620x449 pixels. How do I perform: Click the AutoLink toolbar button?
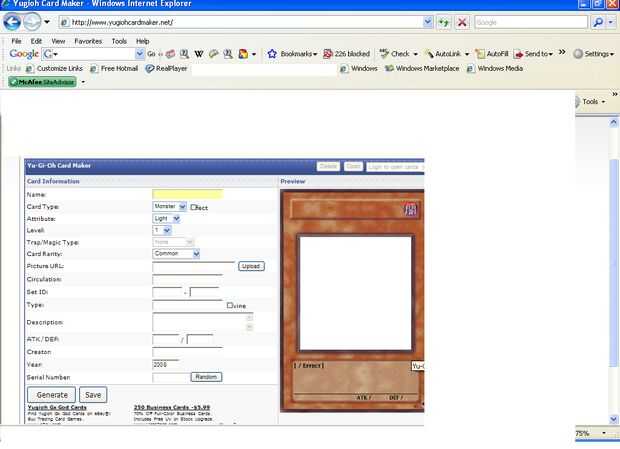click(x=447, y=54)
